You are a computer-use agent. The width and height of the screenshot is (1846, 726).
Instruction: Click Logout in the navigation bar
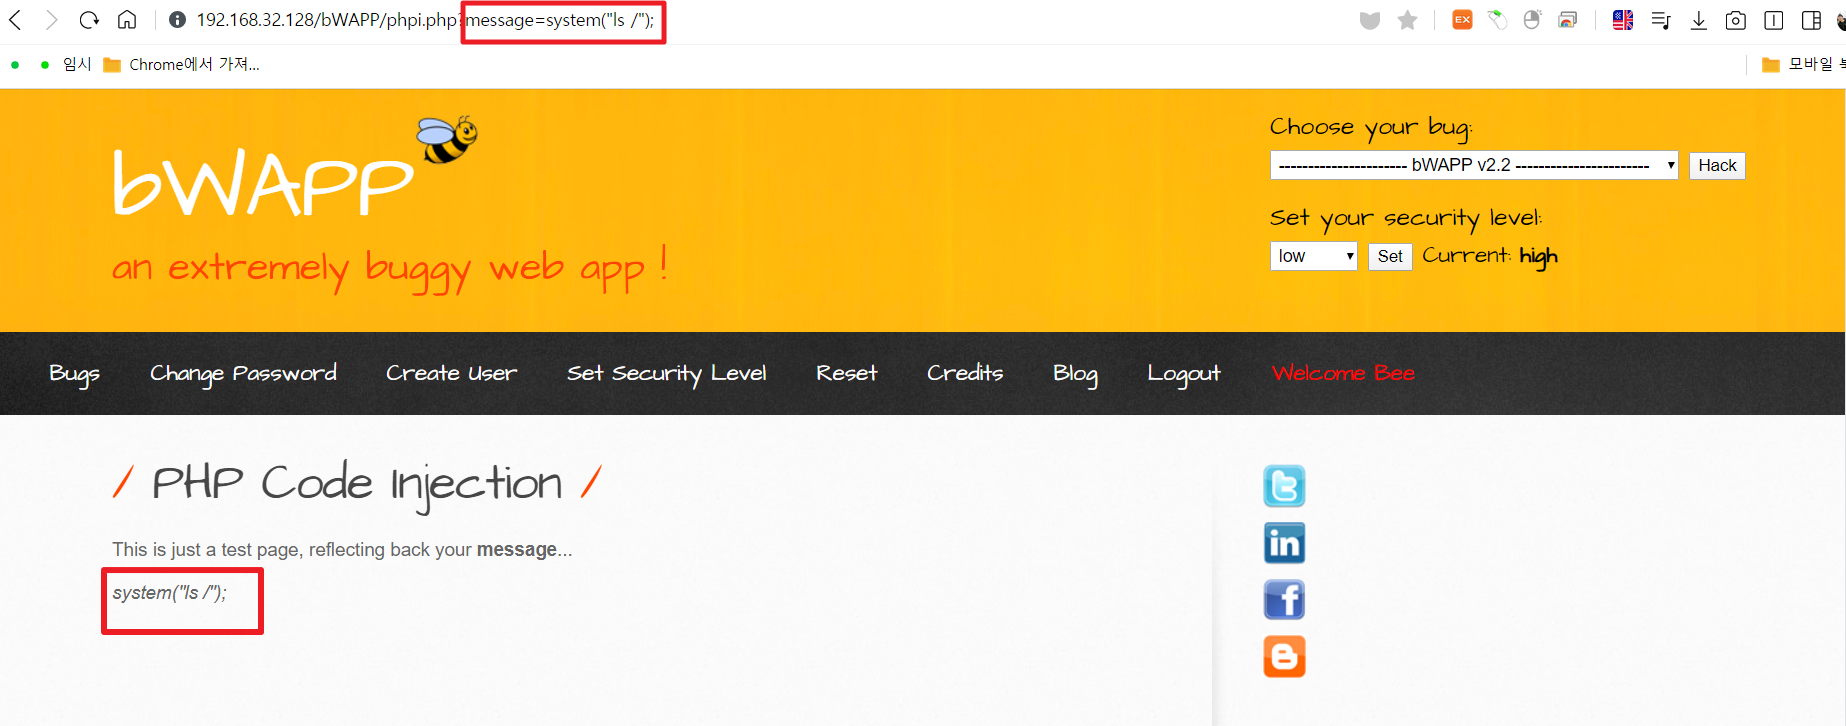click(1184, 374)
